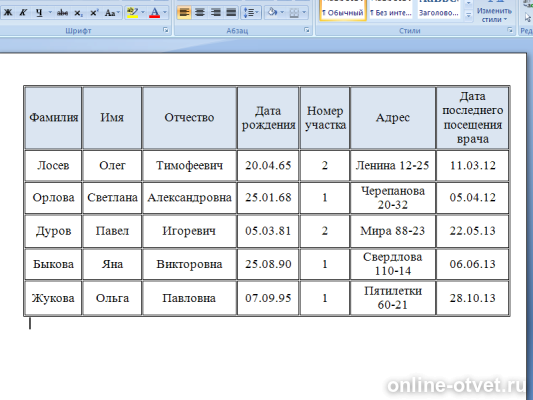Place cursor in the 20.04.65 cell

pyautogui.click(x=268, y=166)
